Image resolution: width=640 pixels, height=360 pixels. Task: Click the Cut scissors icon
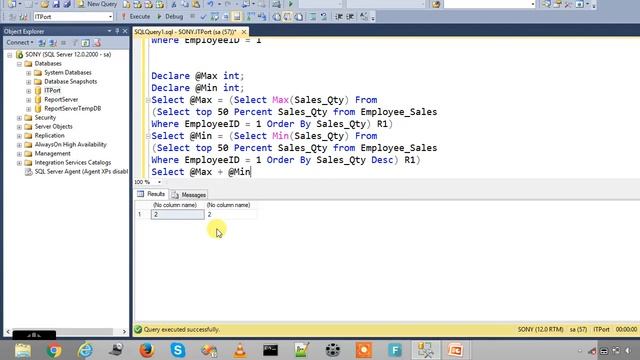[174, 4]
